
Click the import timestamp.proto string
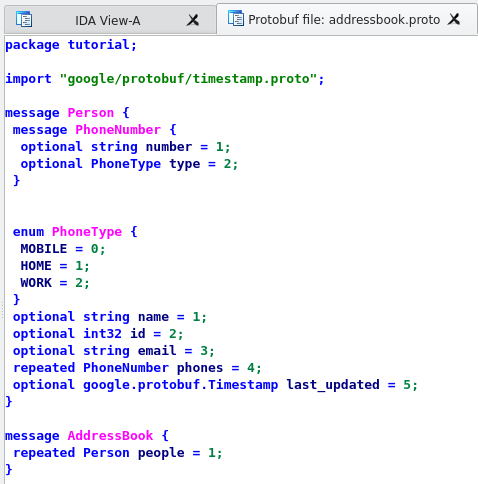coord(188,79)
